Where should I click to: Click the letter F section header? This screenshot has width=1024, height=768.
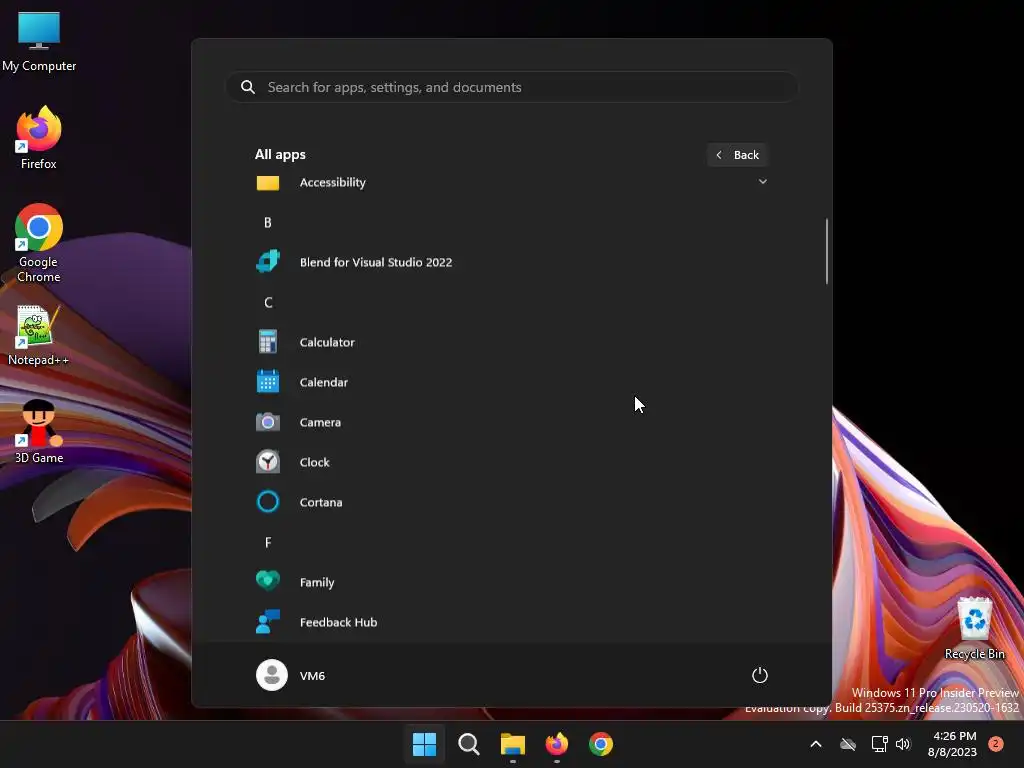click(268, 543)
